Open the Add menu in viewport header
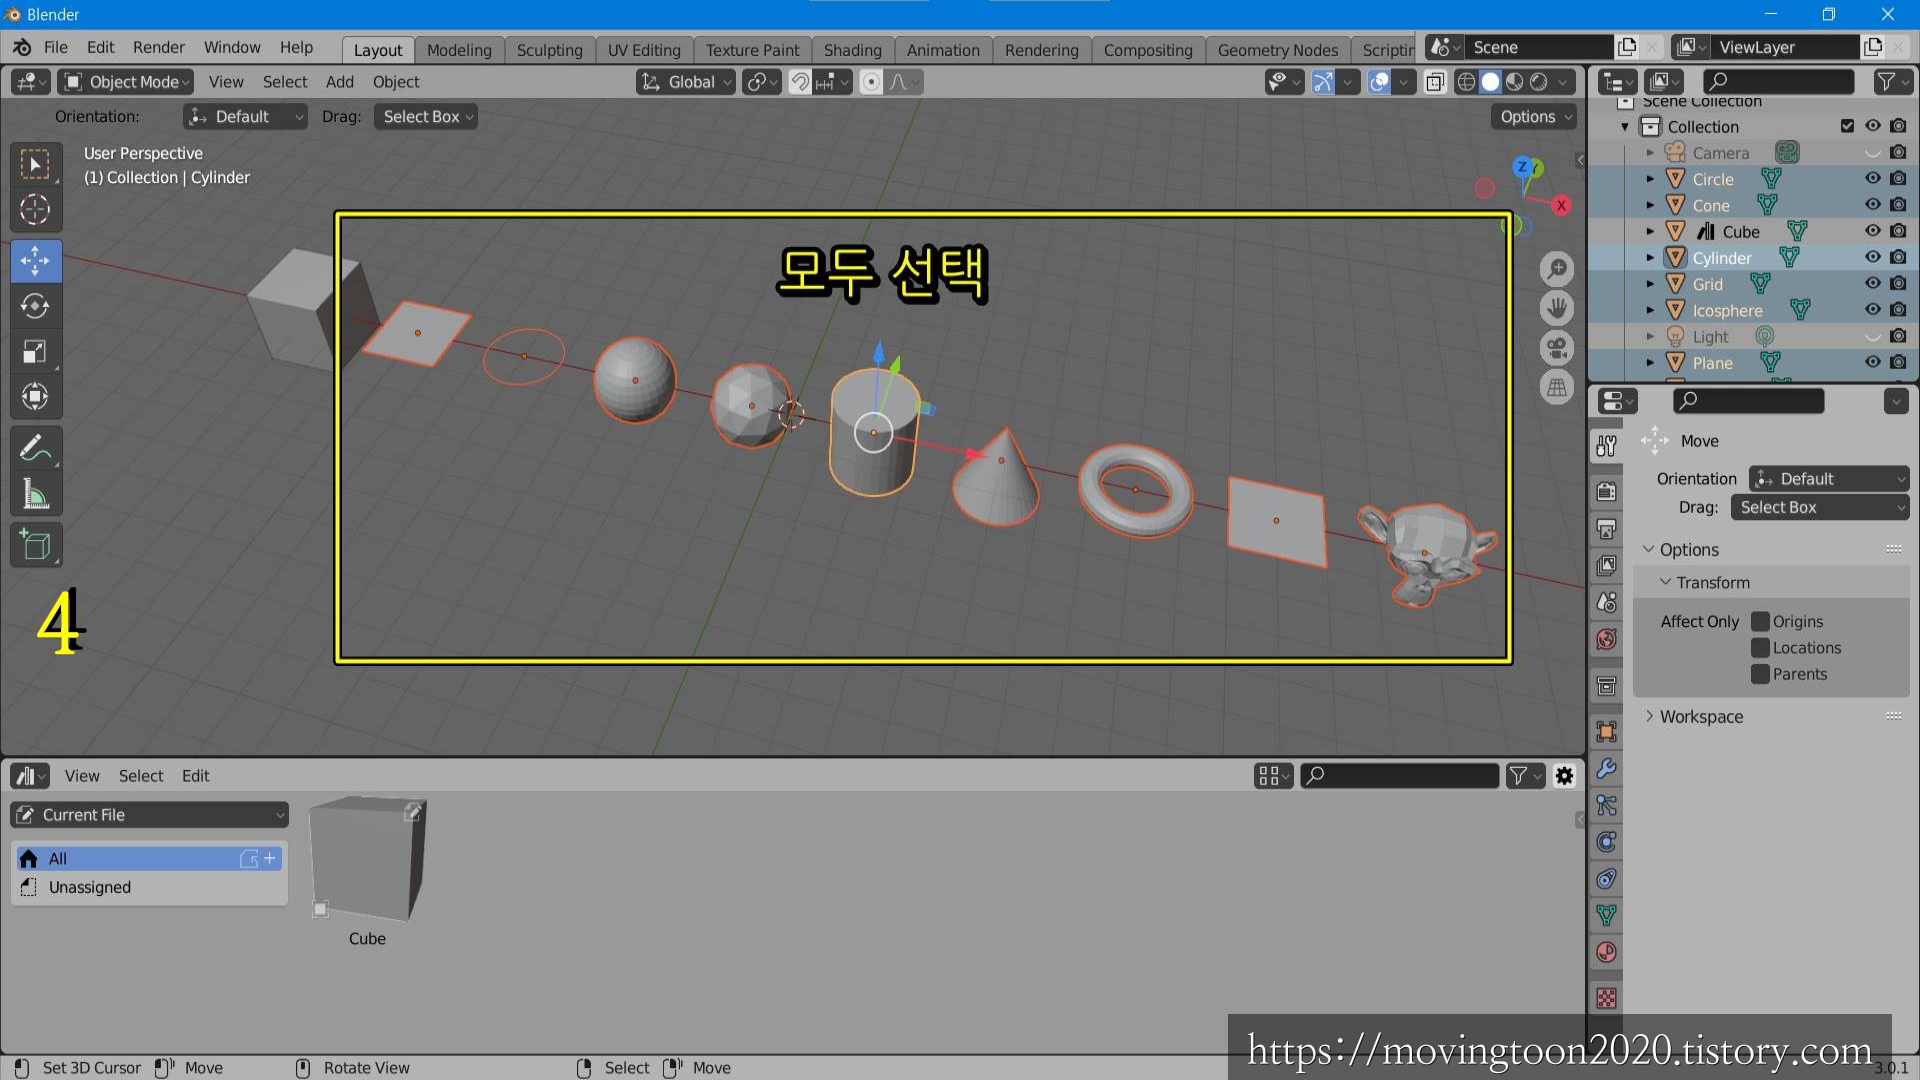Viewport: 1920px width, 1080px height. 340,82
